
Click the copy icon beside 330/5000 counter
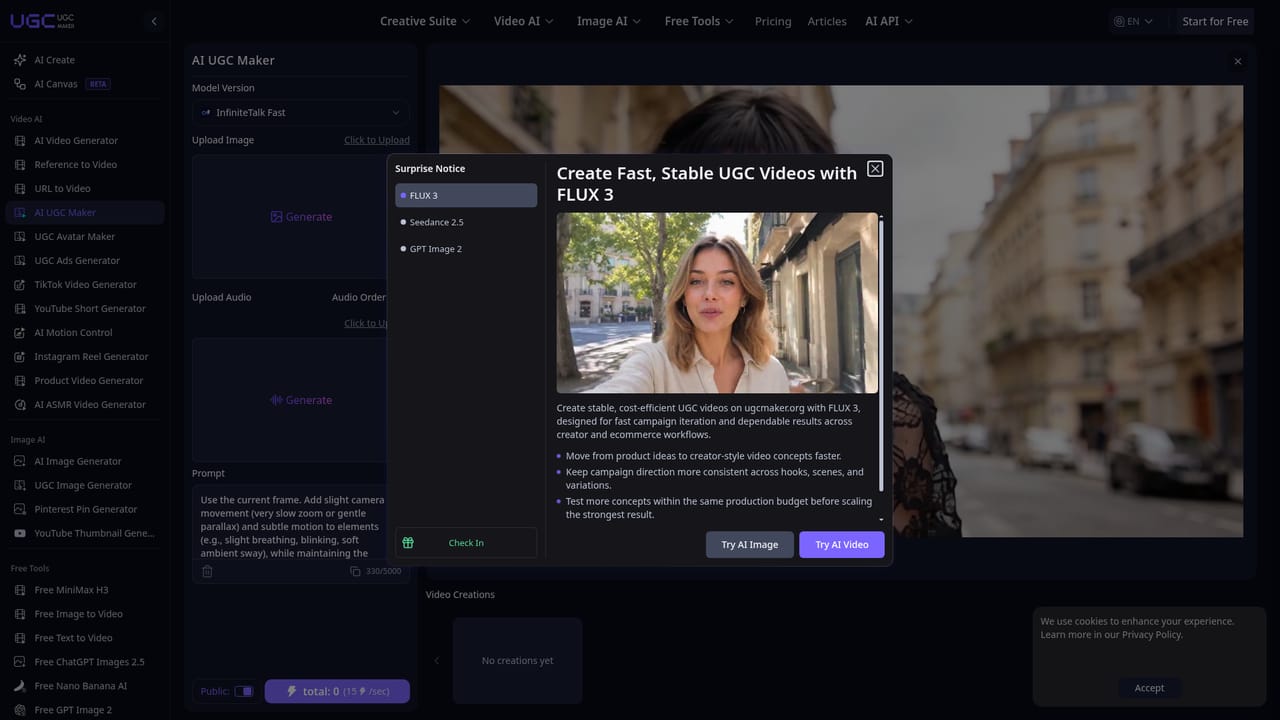point(355,571)
